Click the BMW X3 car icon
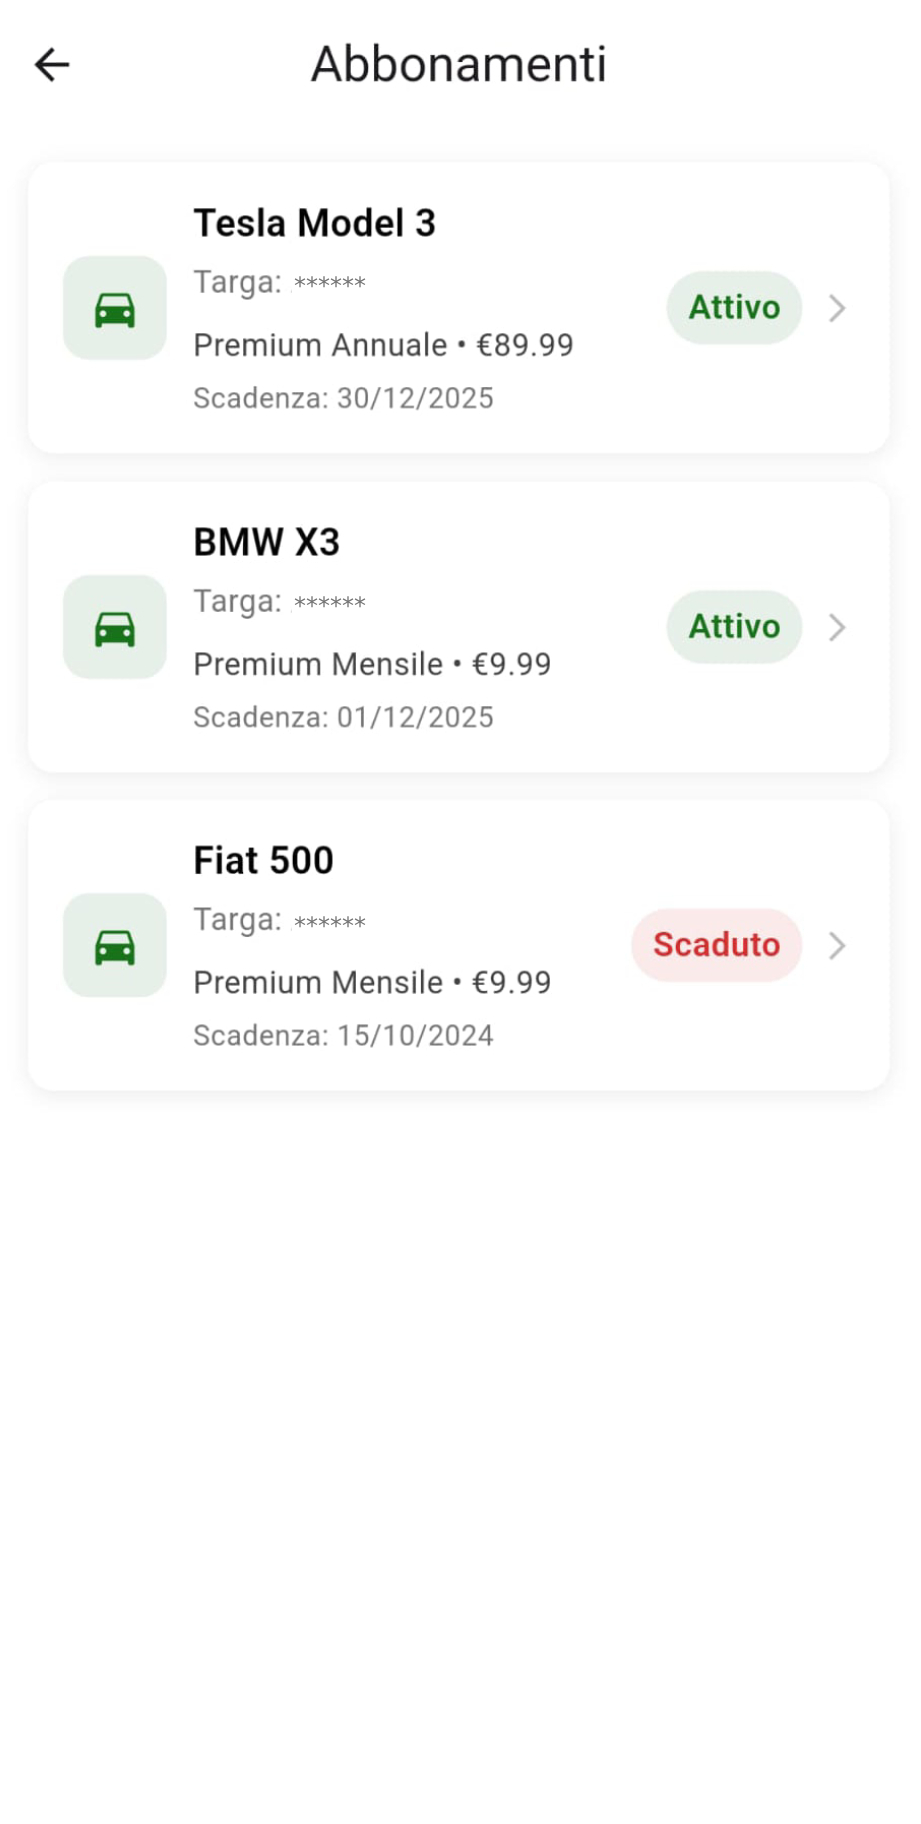Image resolution: width=921 pixels, height=1824 pixels. 115,627
